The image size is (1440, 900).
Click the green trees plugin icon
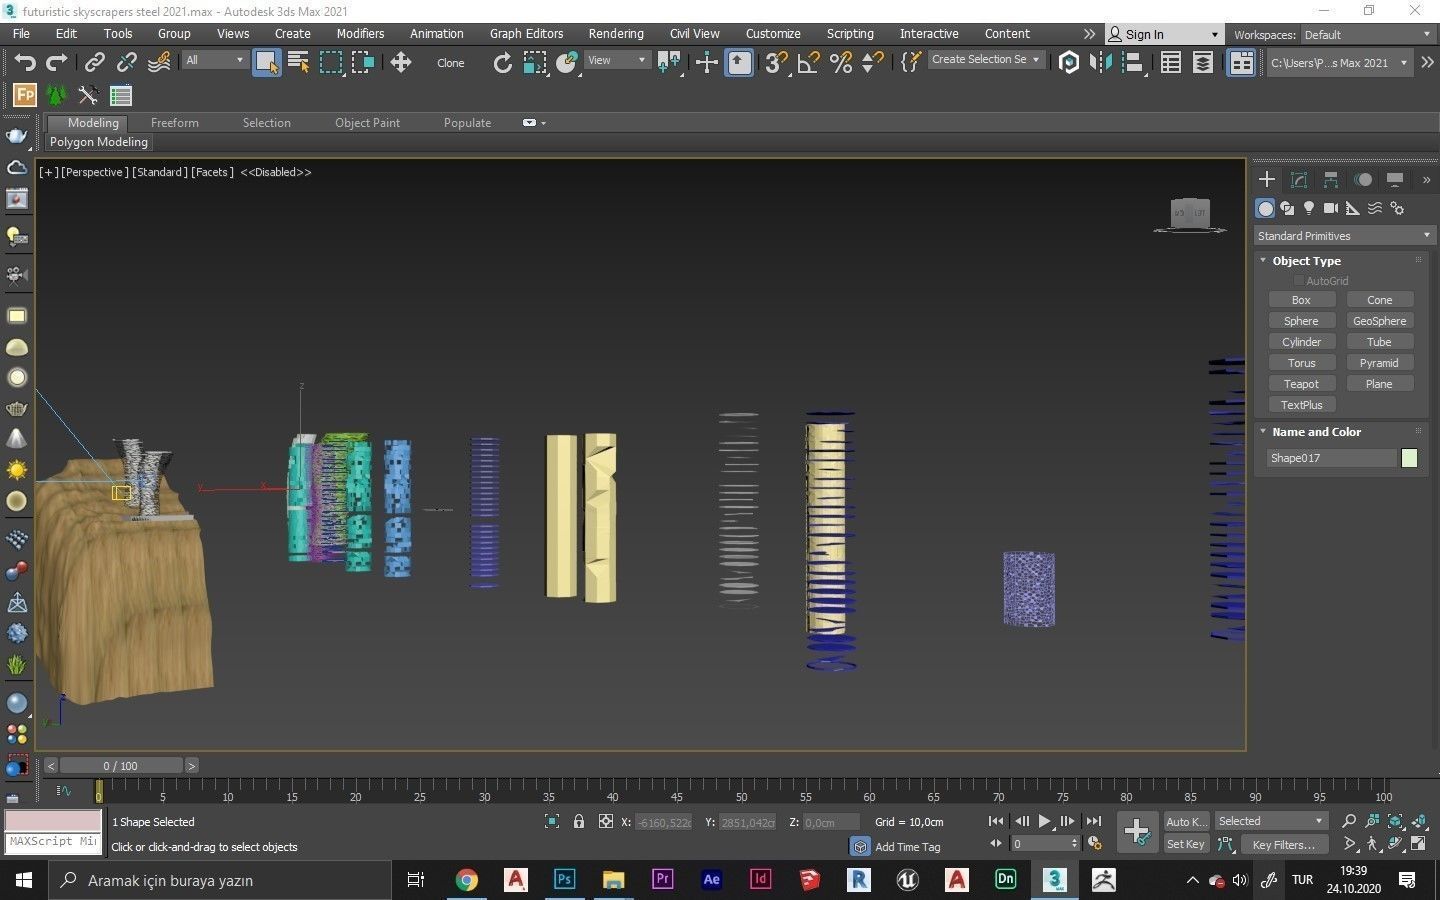(x=56, y=96)
